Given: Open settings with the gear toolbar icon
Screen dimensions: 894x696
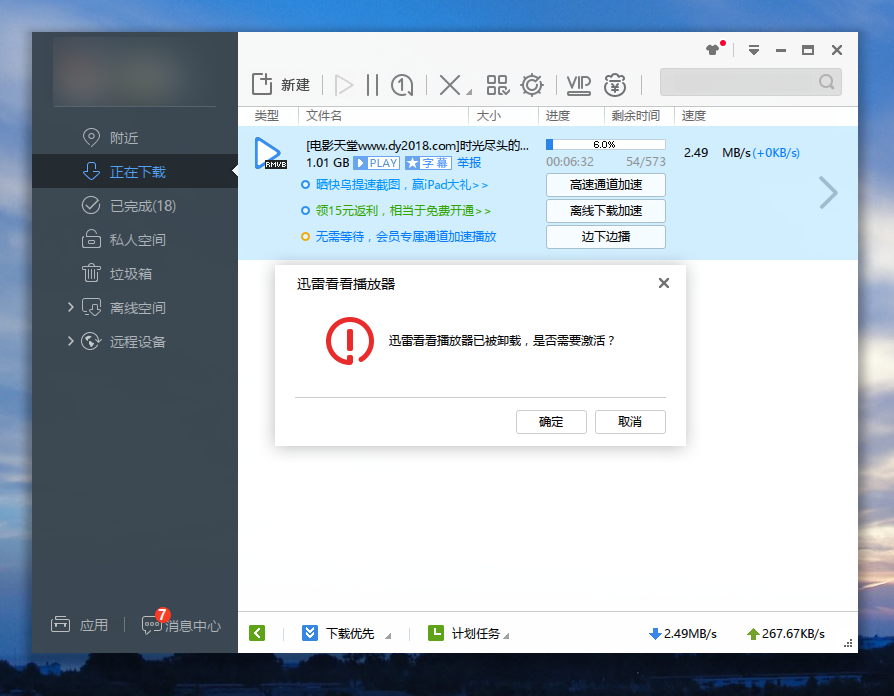Looking at the screenshot, I should point(532,85).
